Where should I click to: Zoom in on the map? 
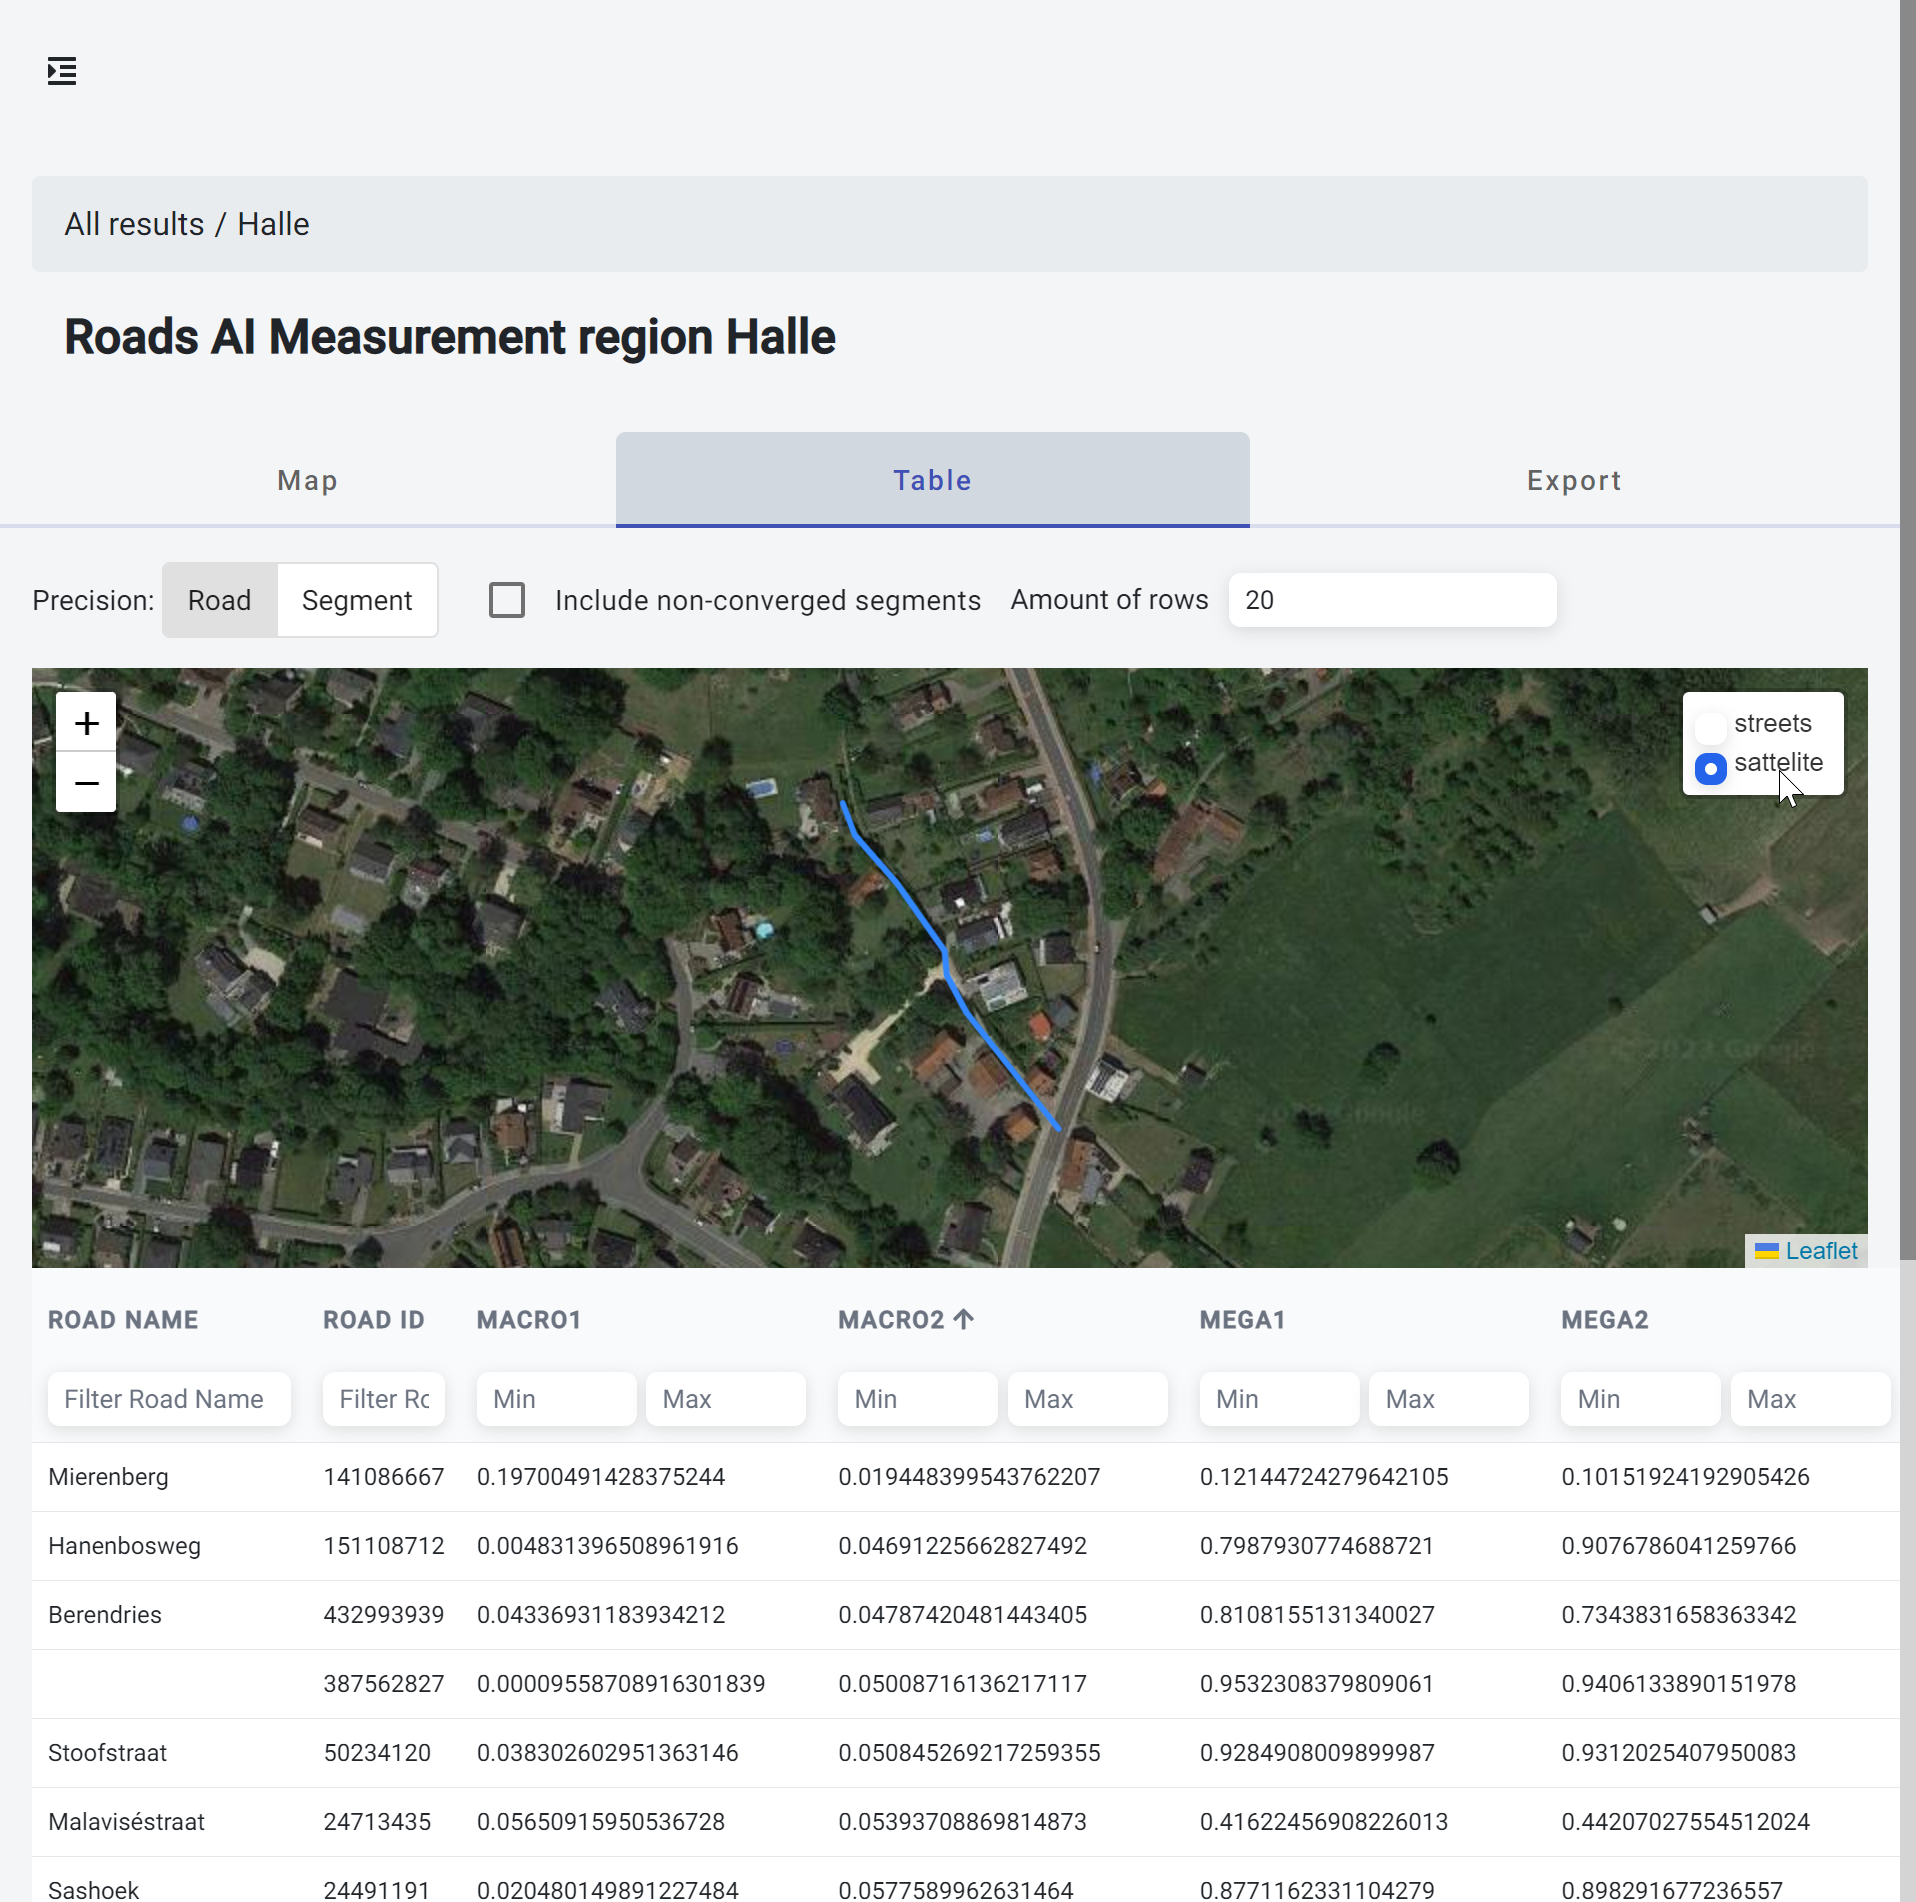click(x=86, y=723)
